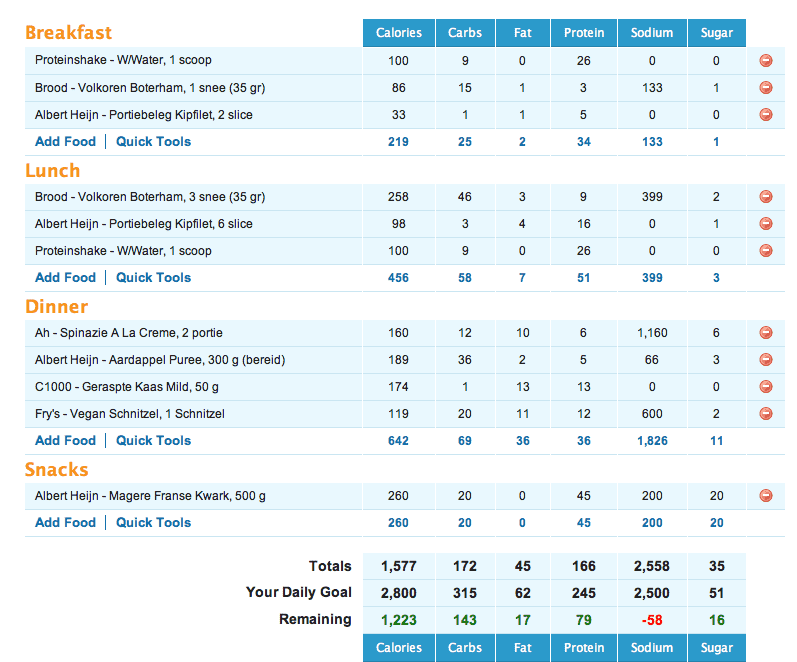This screenshot has width=797, height=662.
Task: Open Quick Tools for Lunch
Action: click(x=153, y=278)
